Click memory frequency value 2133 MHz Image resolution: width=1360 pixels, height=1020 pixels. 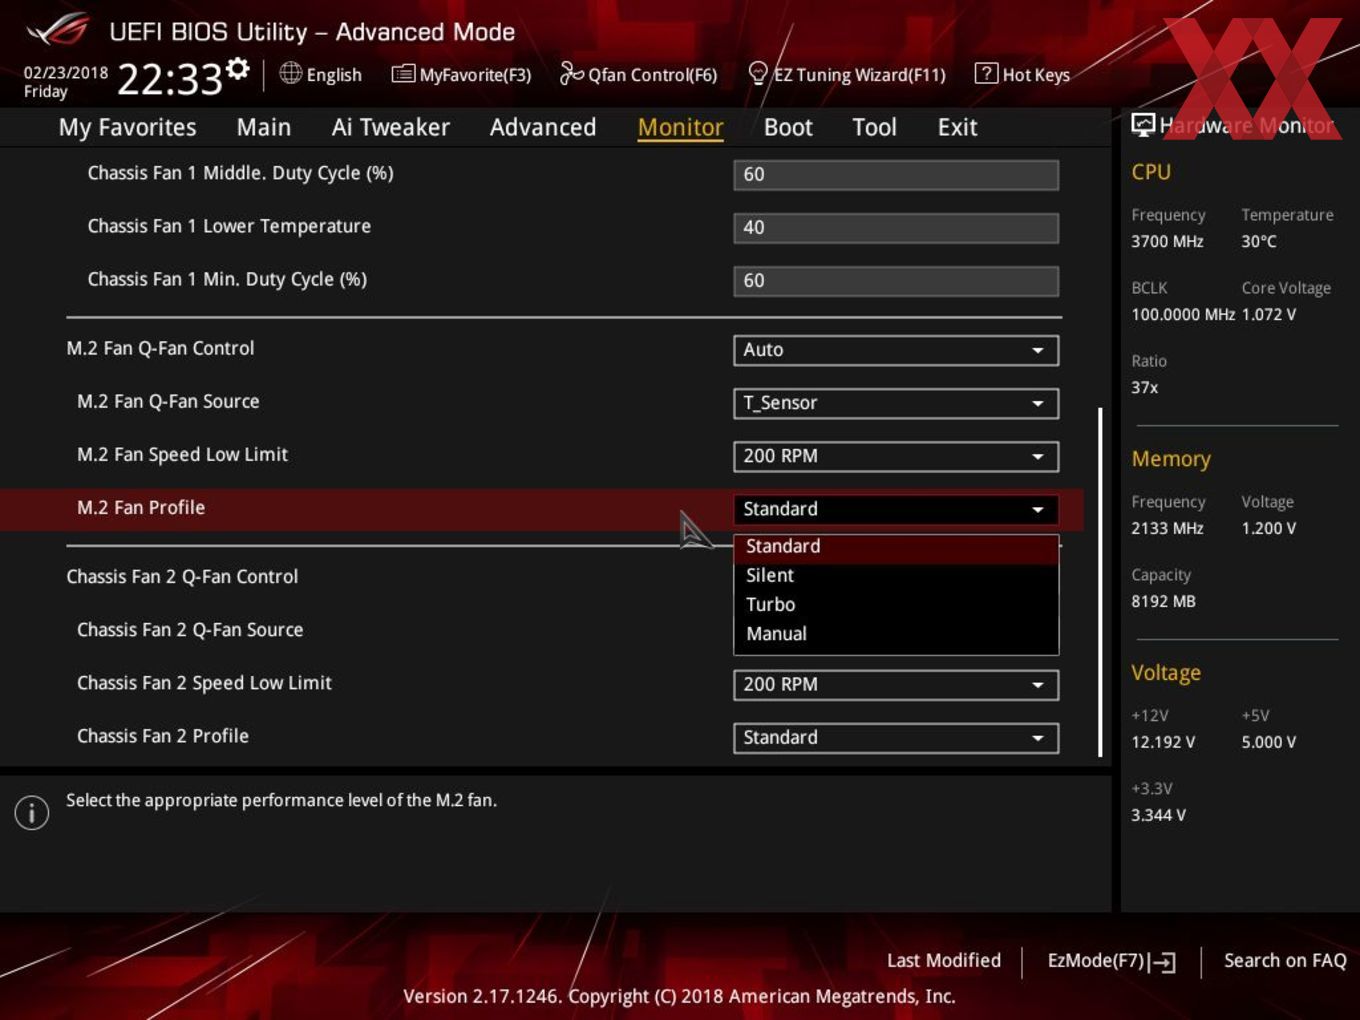[x=1167, y=529]
